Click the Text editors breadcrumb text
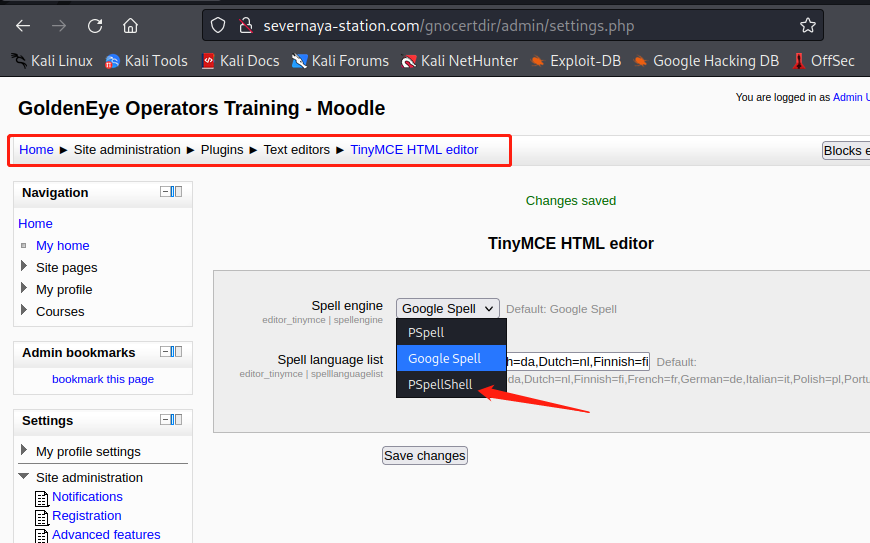This screenshot has height=543, width=870. point(296,150)
